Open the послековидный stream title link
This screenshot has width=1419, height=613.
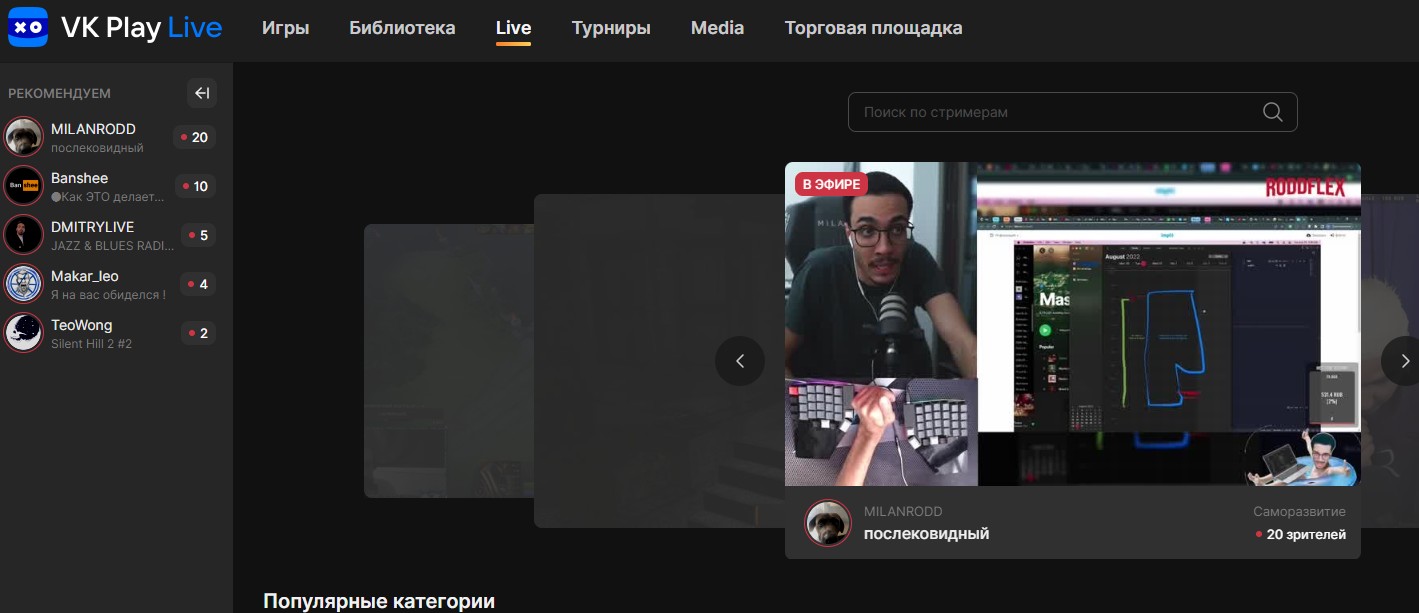click(926, 534)
